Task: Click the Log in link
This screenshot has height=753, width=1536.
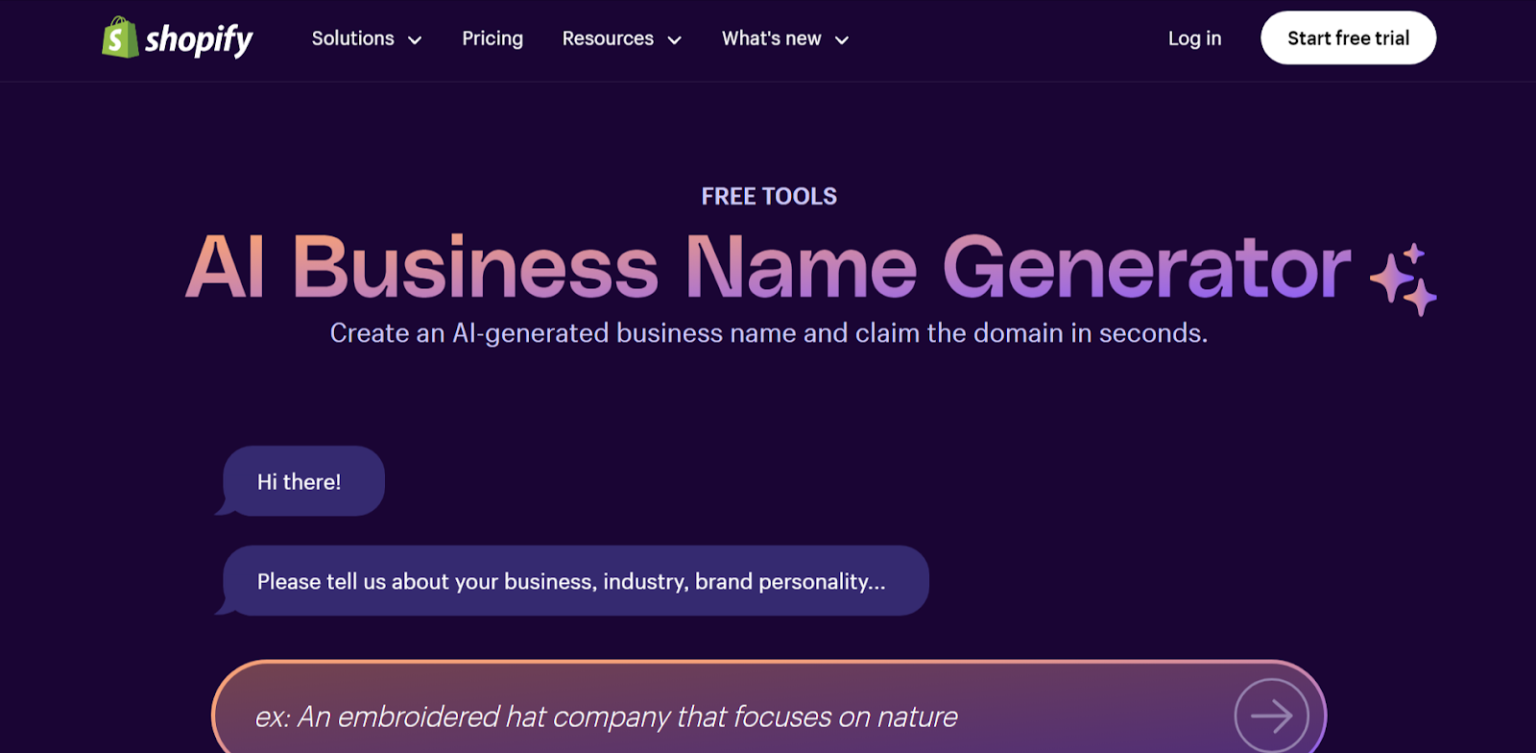Action: 1194,38
